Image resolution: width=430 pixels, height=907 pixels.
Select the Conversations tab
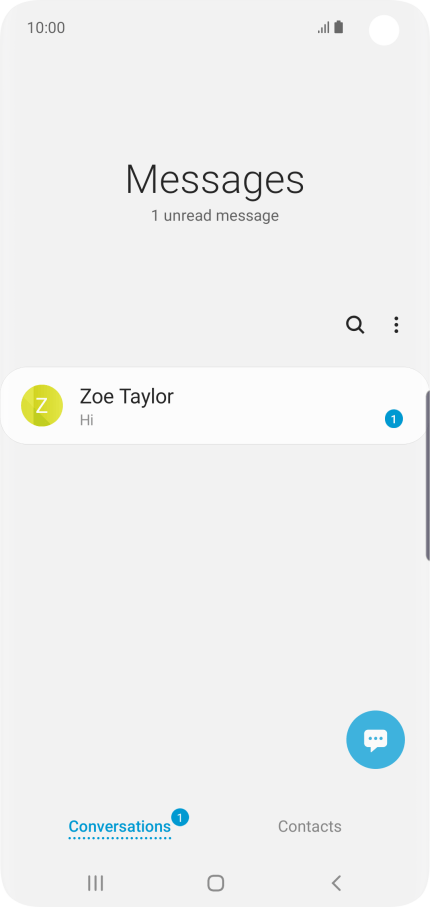(x=120, y=827)
